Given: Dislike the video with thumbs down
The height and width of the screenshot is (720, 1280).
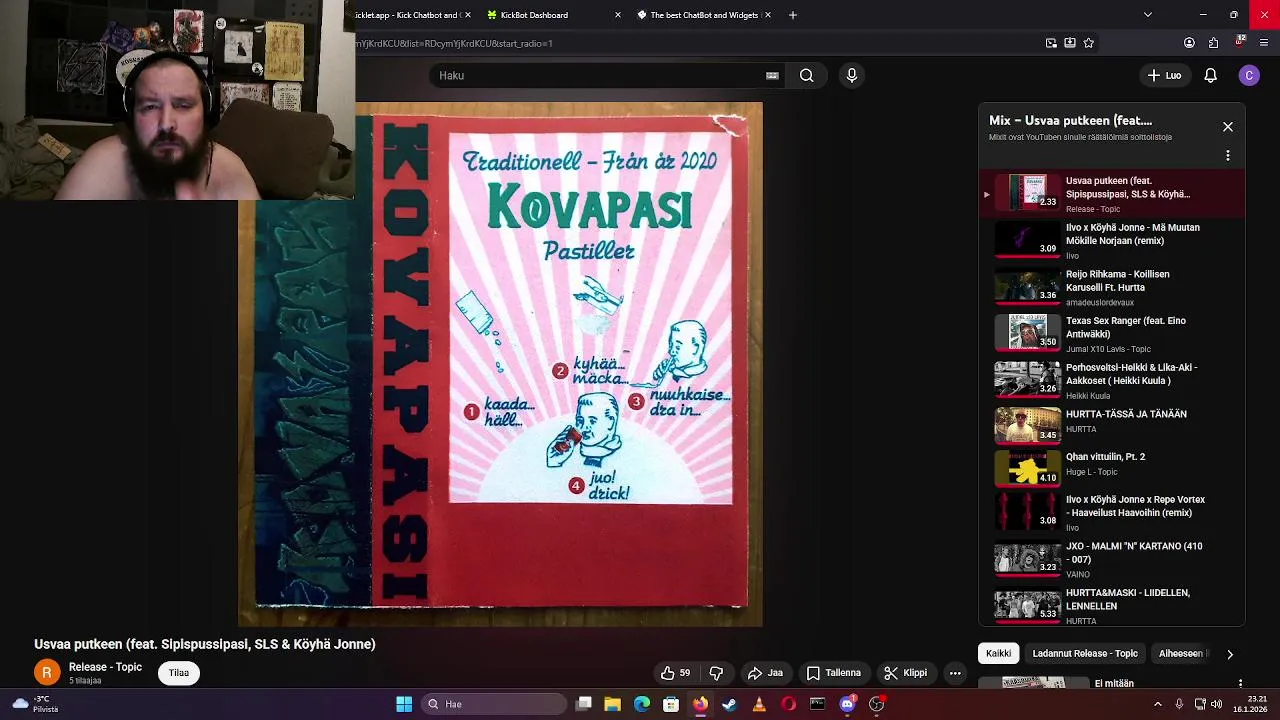Looking at the screenshot, I should 716,673.
